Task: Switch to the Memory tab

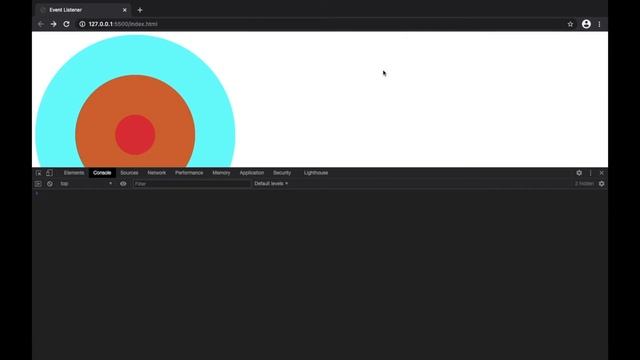Action: coord(221,173)
